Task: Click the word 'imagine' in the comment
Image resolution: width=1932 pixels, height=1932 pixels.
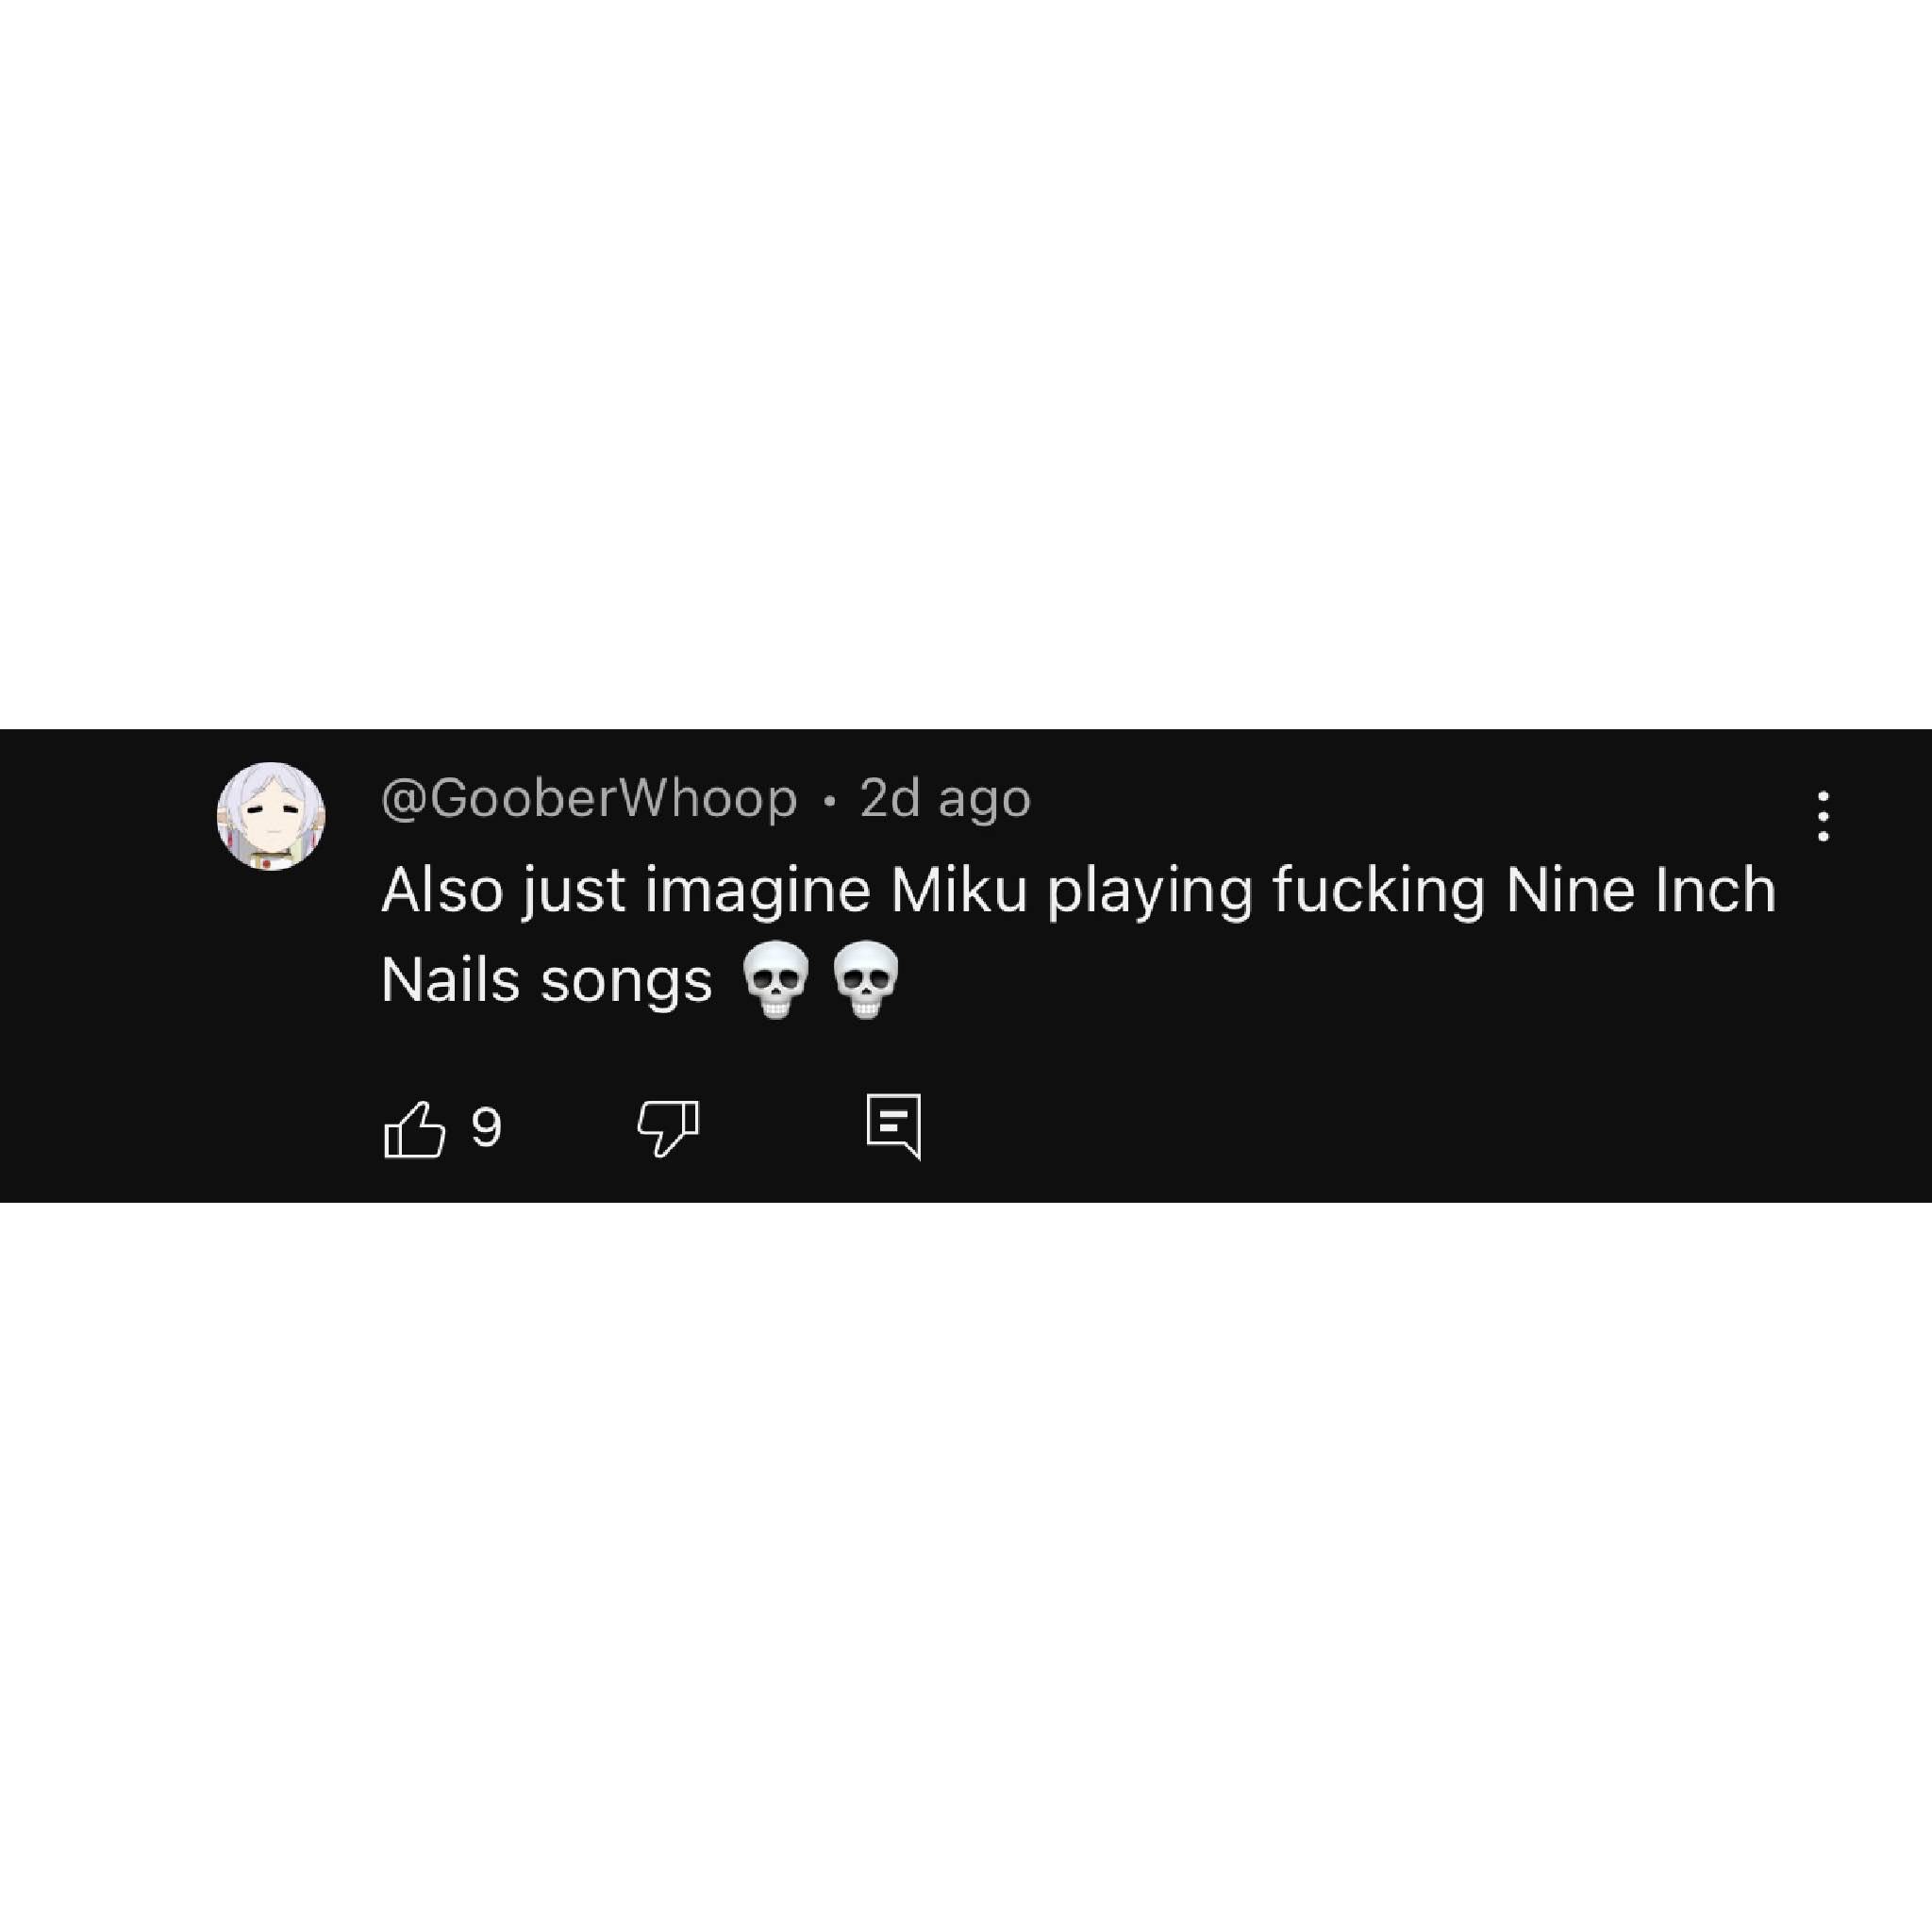Action: tap(758, 892)
